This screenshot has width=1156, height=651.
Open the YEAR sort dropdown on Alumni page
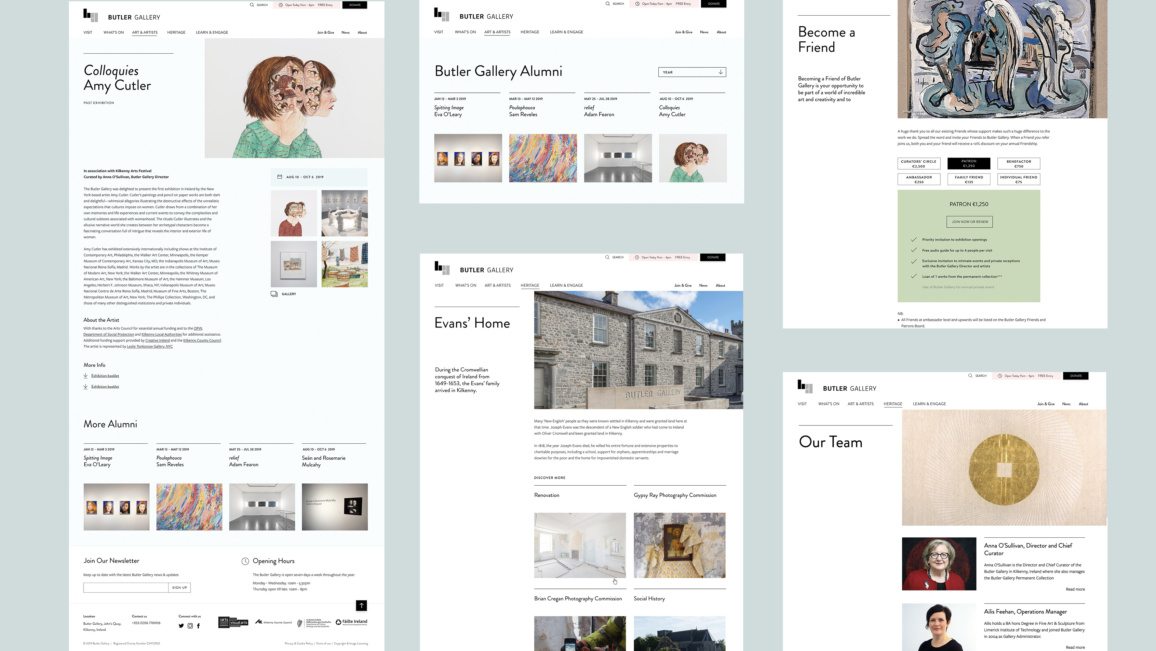(x=693, y=72)
